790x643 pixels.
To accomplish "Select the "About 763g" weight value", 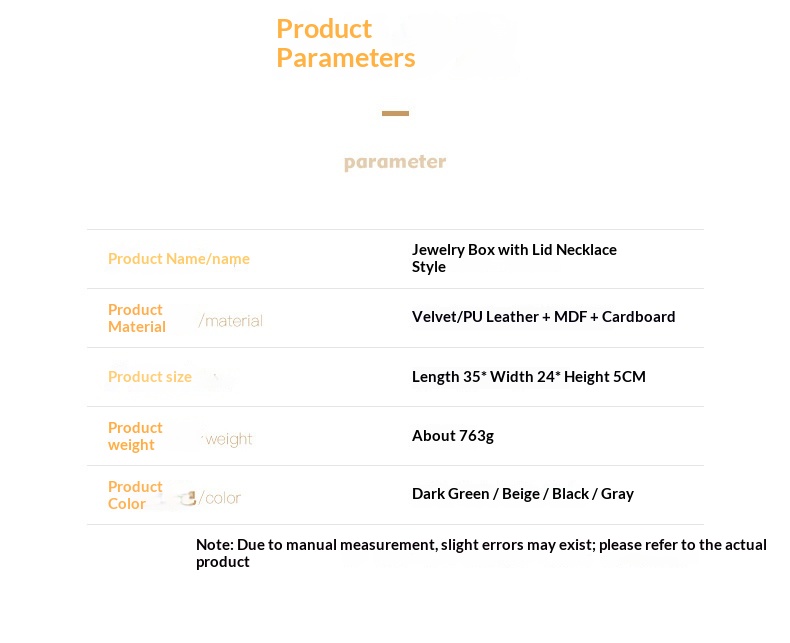I will pos(452,436).
